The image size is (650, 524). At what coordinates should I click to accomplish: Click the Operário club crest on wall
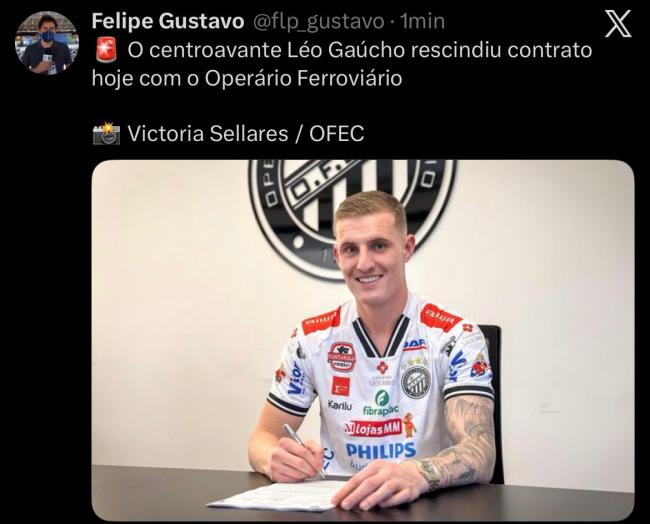click(352, 216)
